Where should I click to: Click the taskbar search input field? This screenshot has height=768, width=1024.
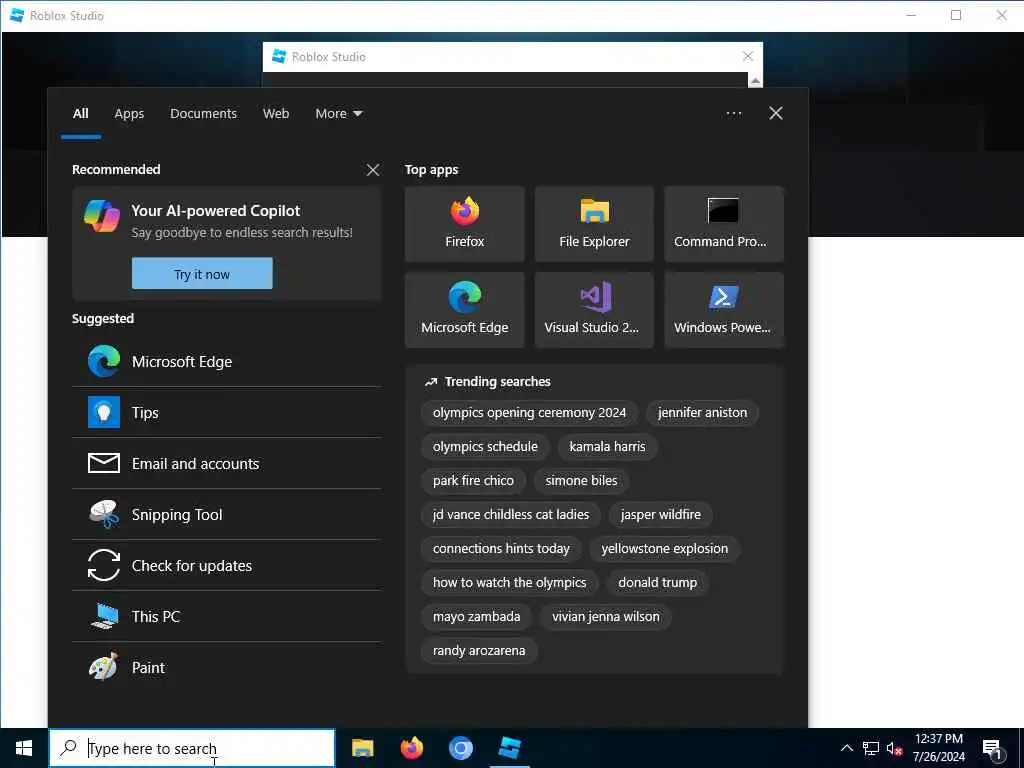point(192,748)
